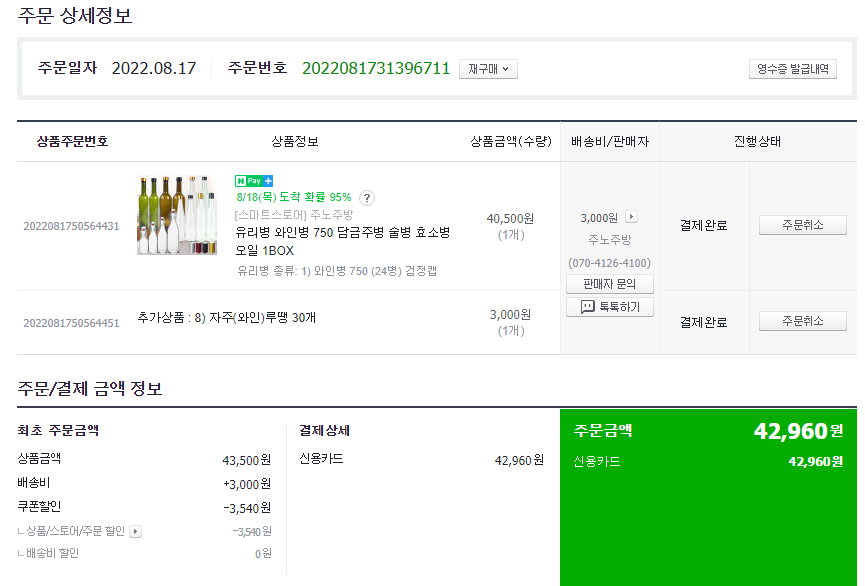Open the wine bottle product thumbnail

(177, 215)
